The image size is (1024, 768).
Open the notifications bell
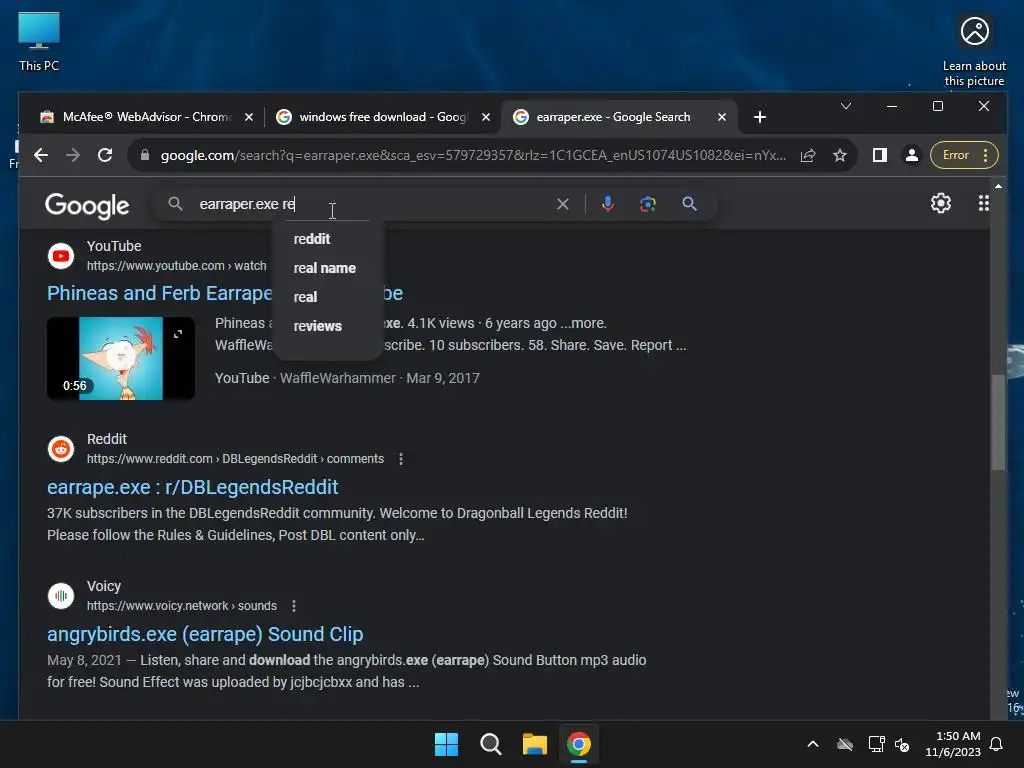point(997,744)
